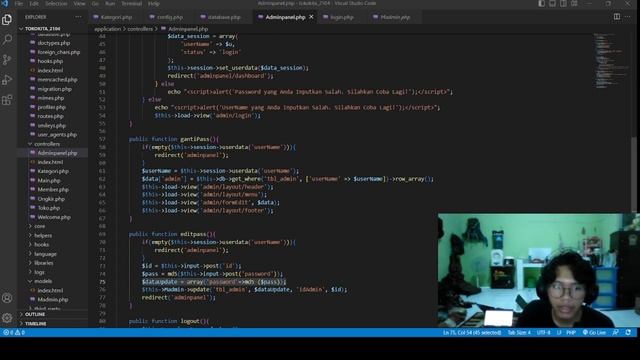Expand the logs folder
This screenshot has height=360, width=640.
39,272
